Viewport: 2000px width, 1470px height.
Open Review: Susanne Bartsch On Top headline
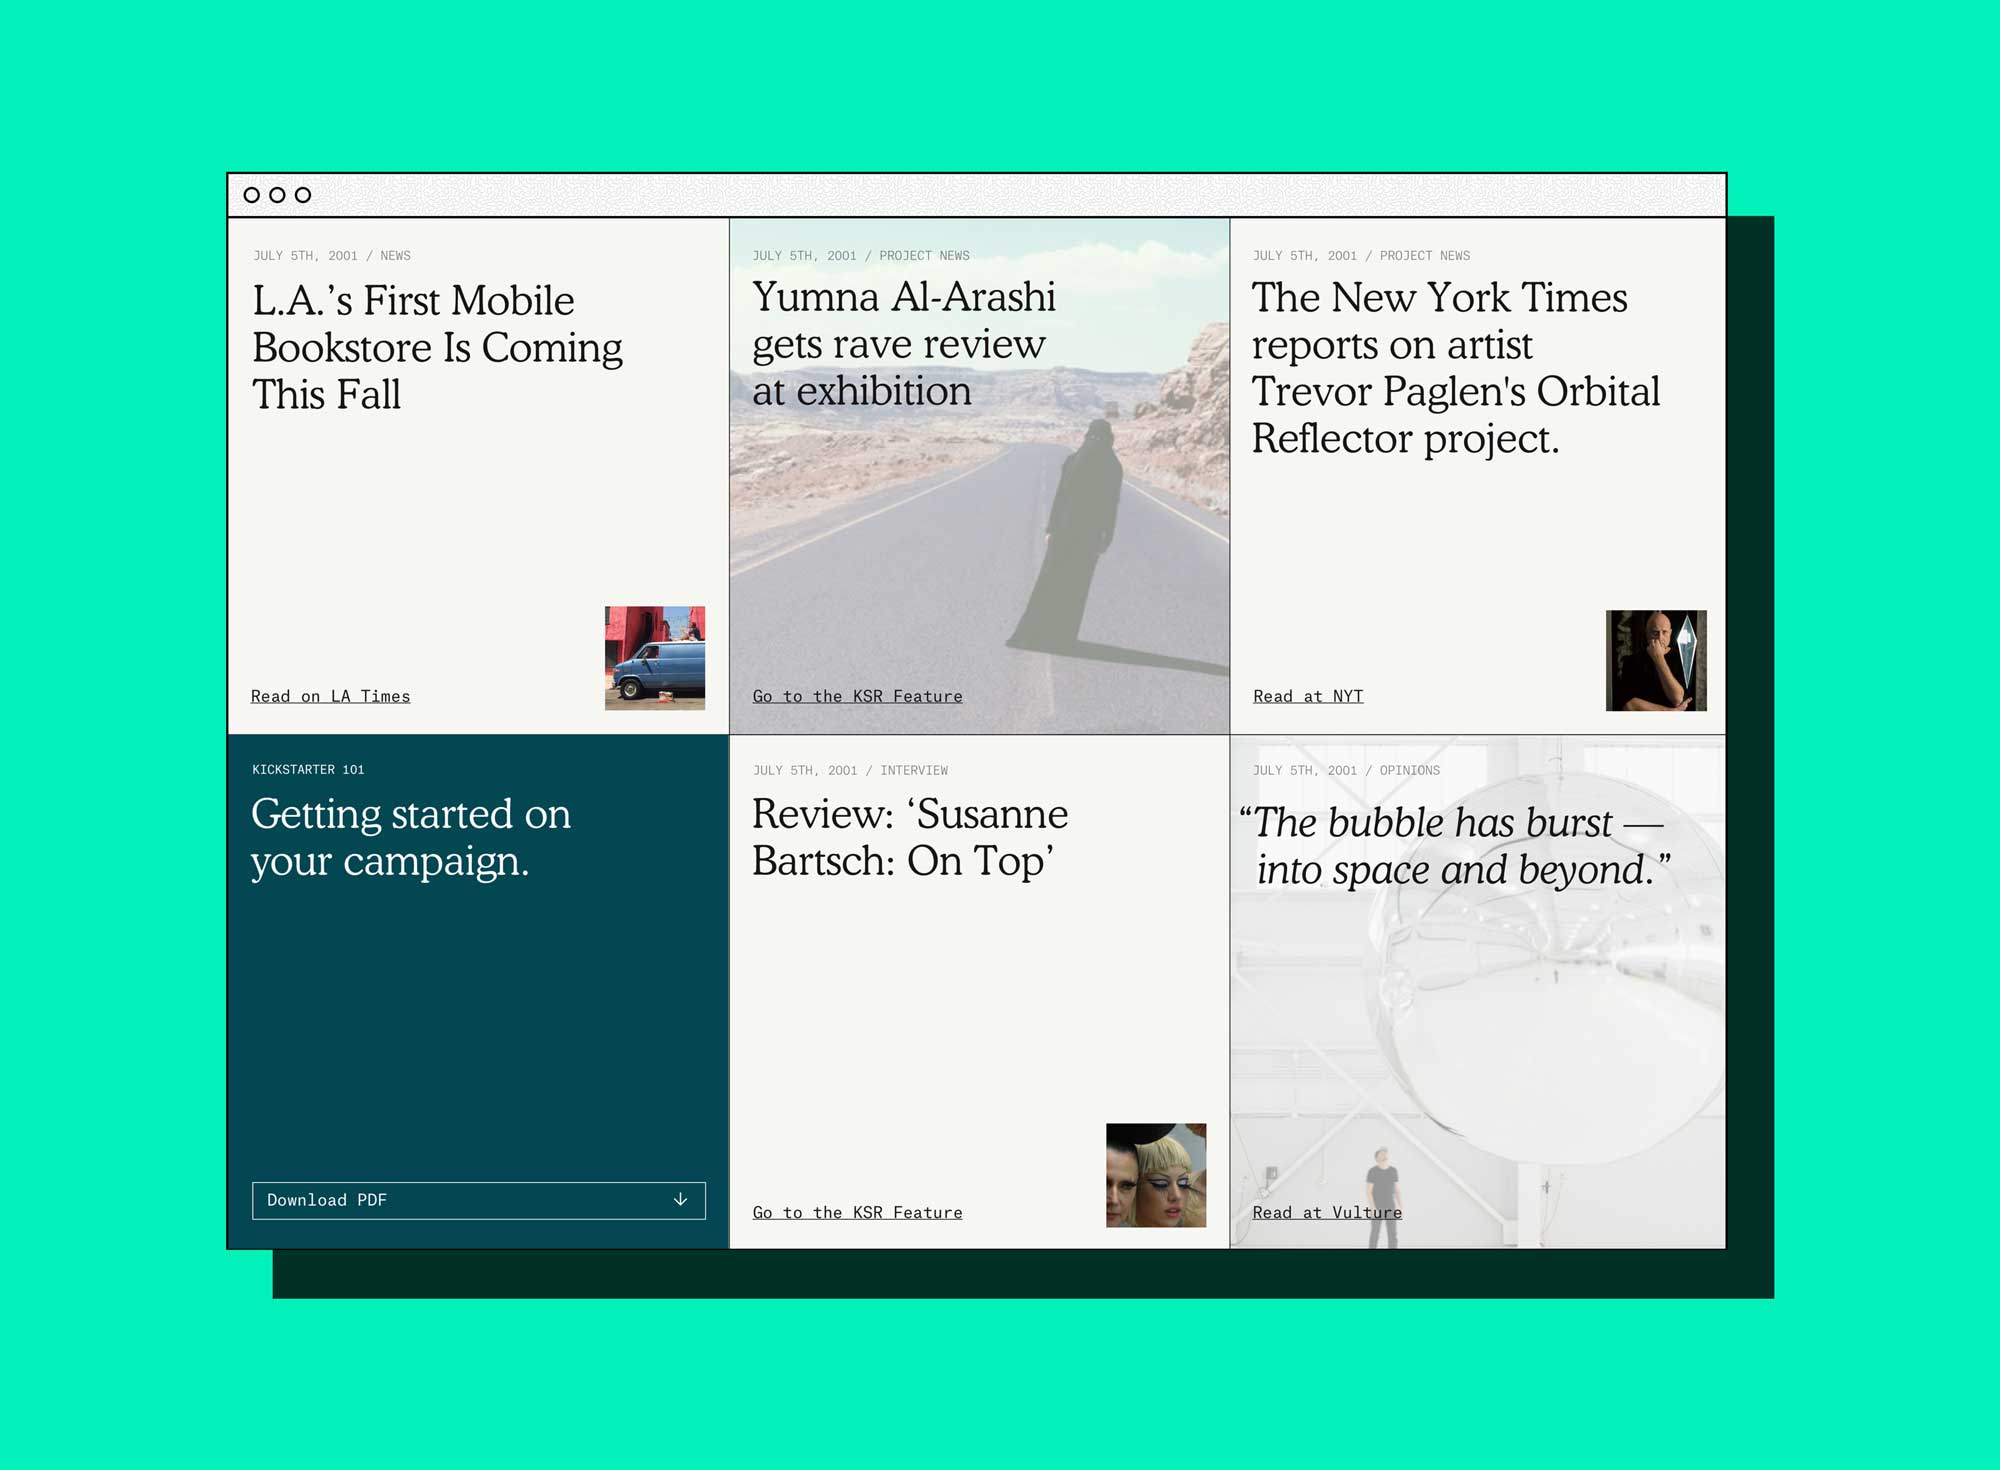[909, 837]
